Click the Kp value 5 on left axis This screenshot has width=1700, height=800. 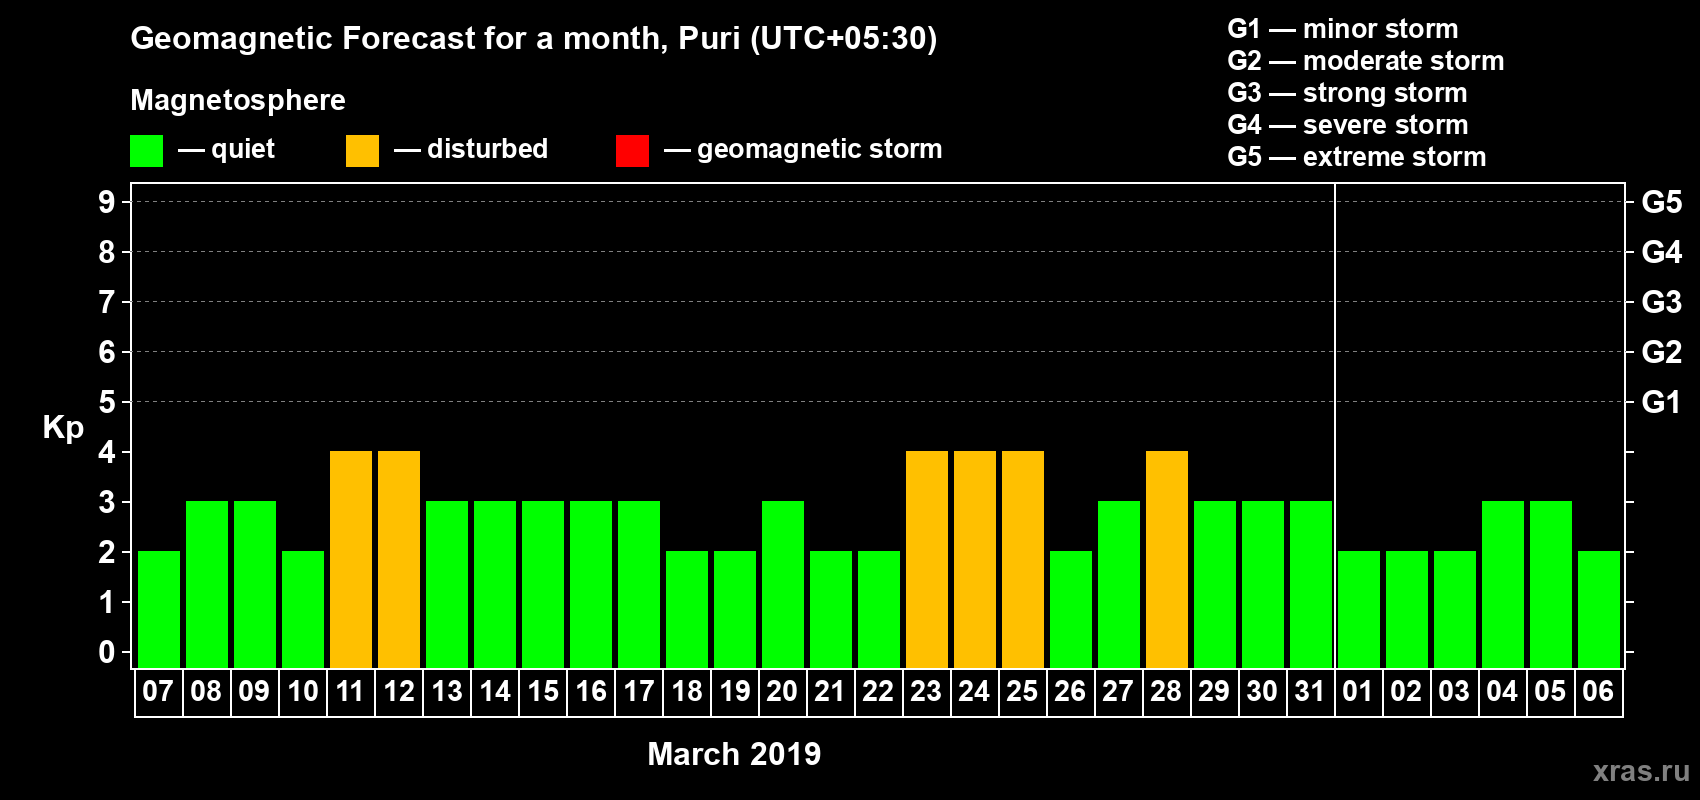click(107, 402)
